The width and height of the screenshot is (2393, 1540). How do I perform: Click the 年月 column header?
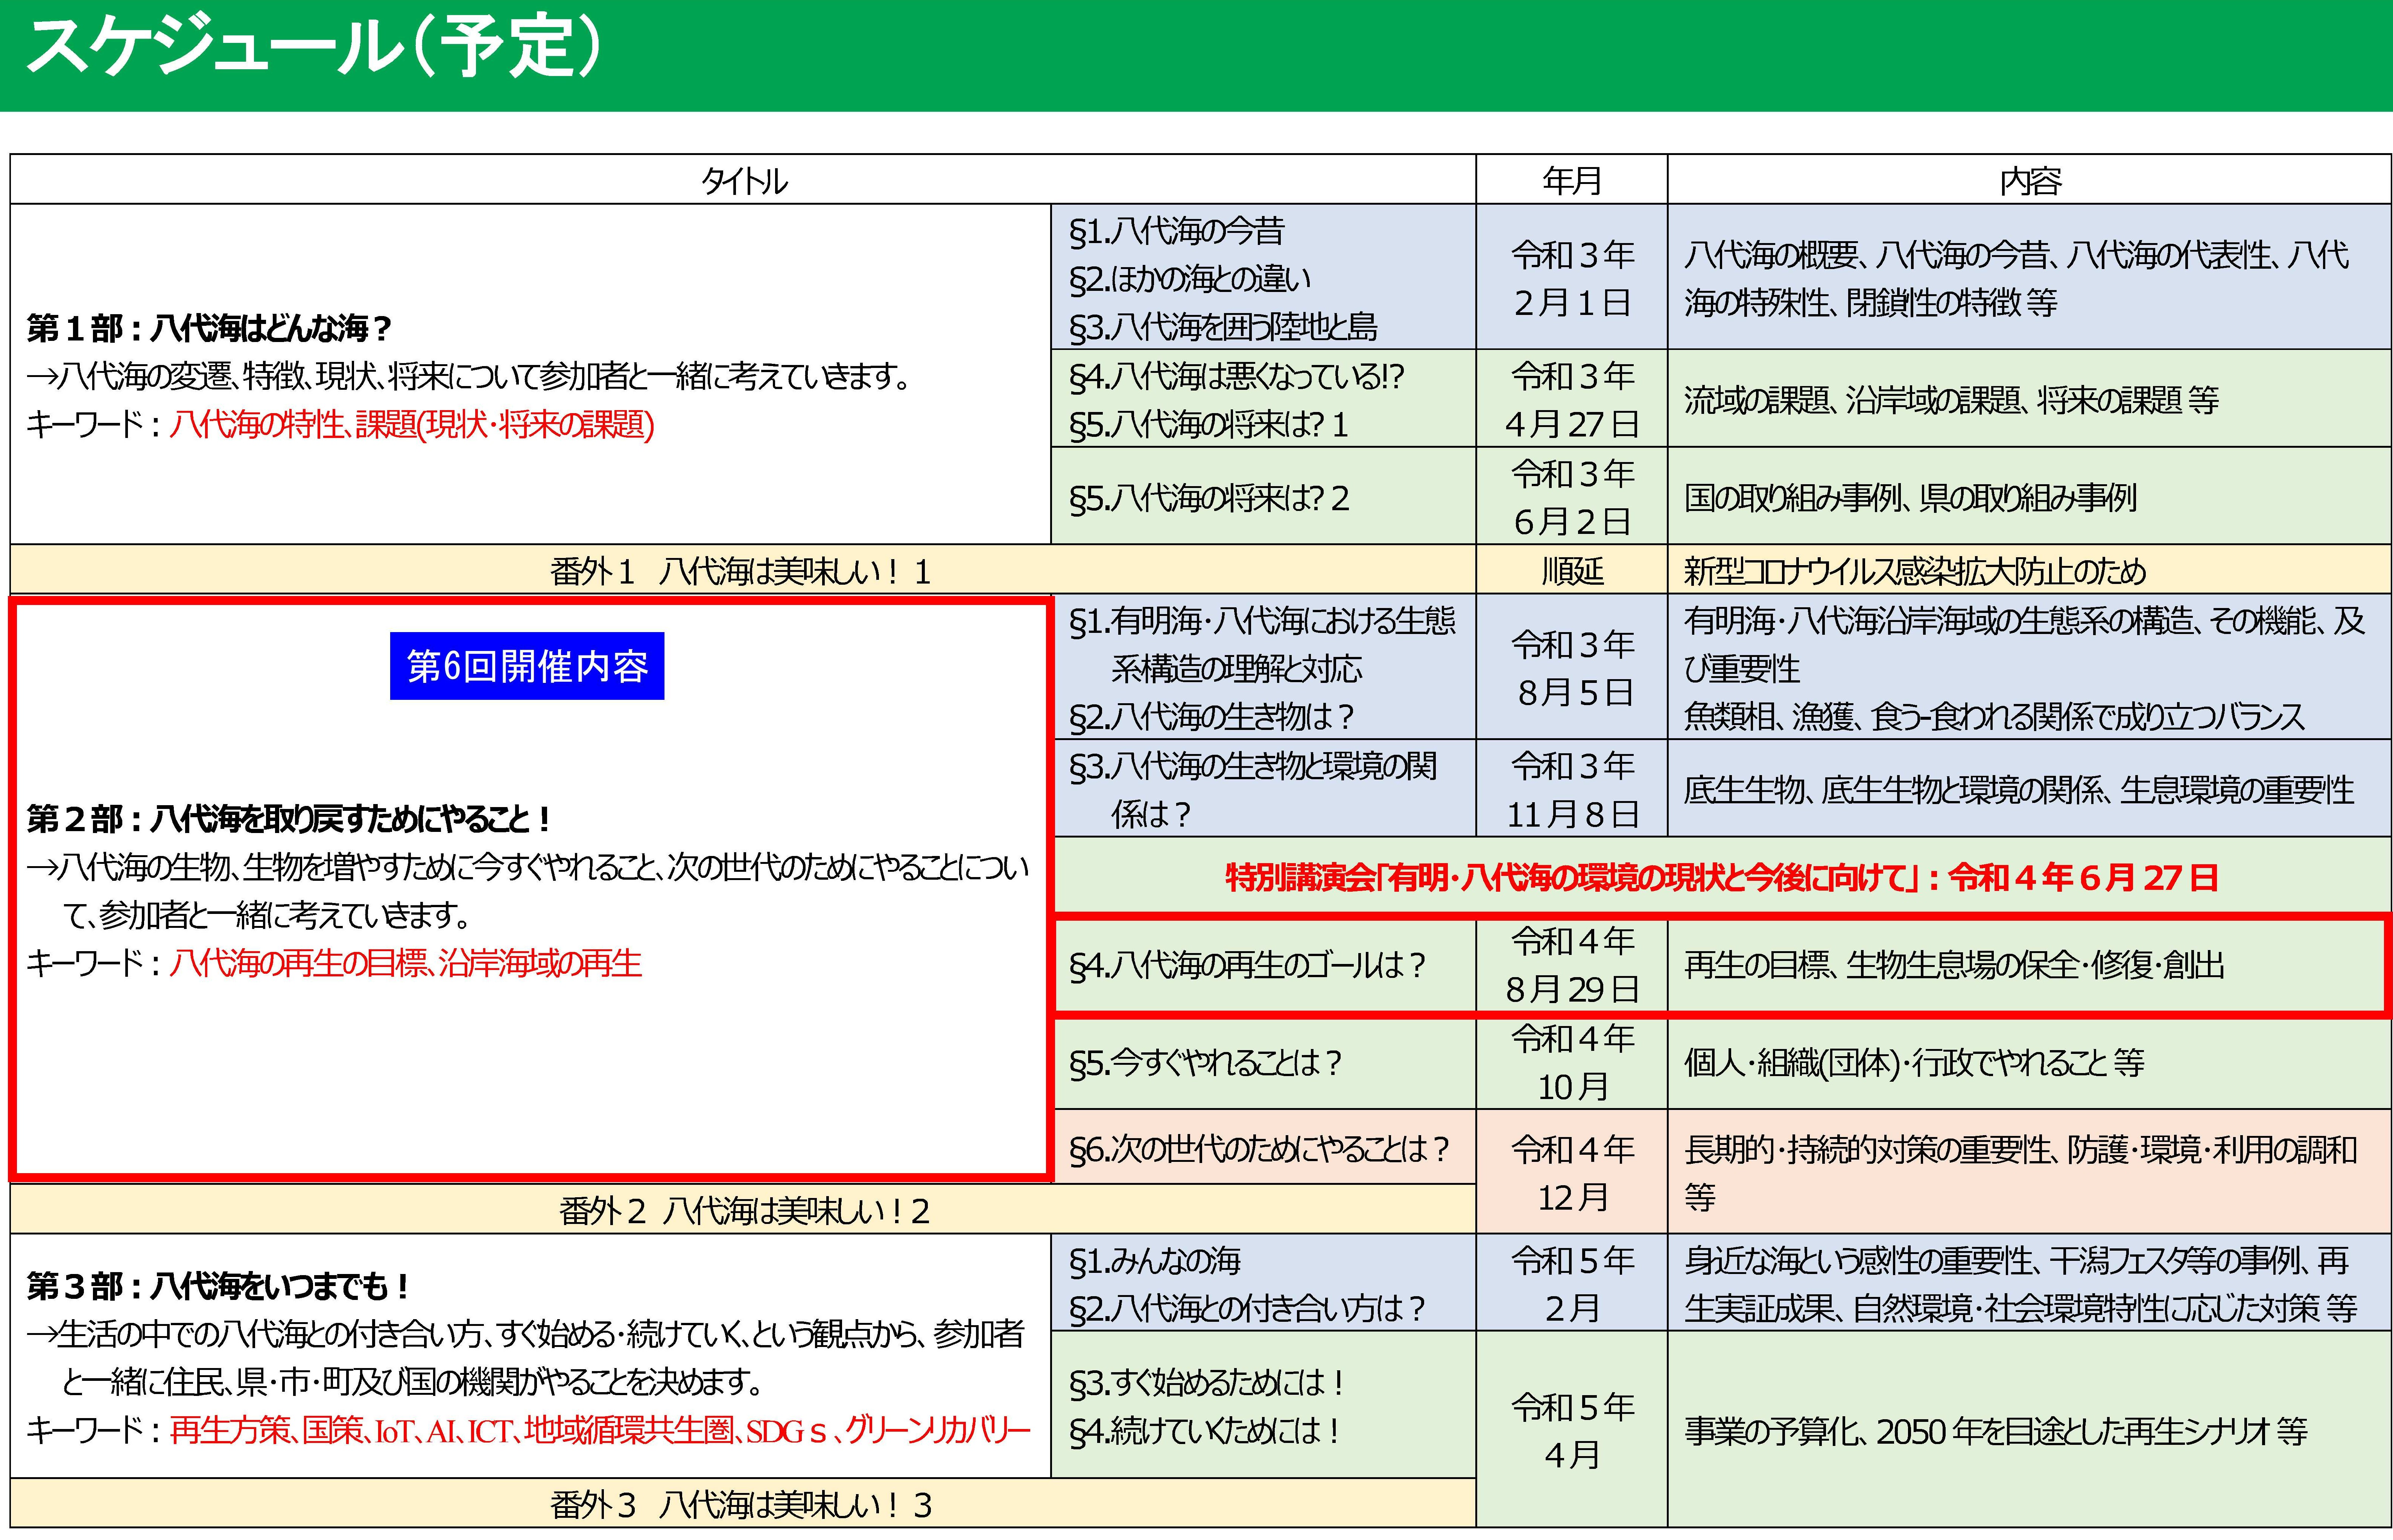[1572, 181]
